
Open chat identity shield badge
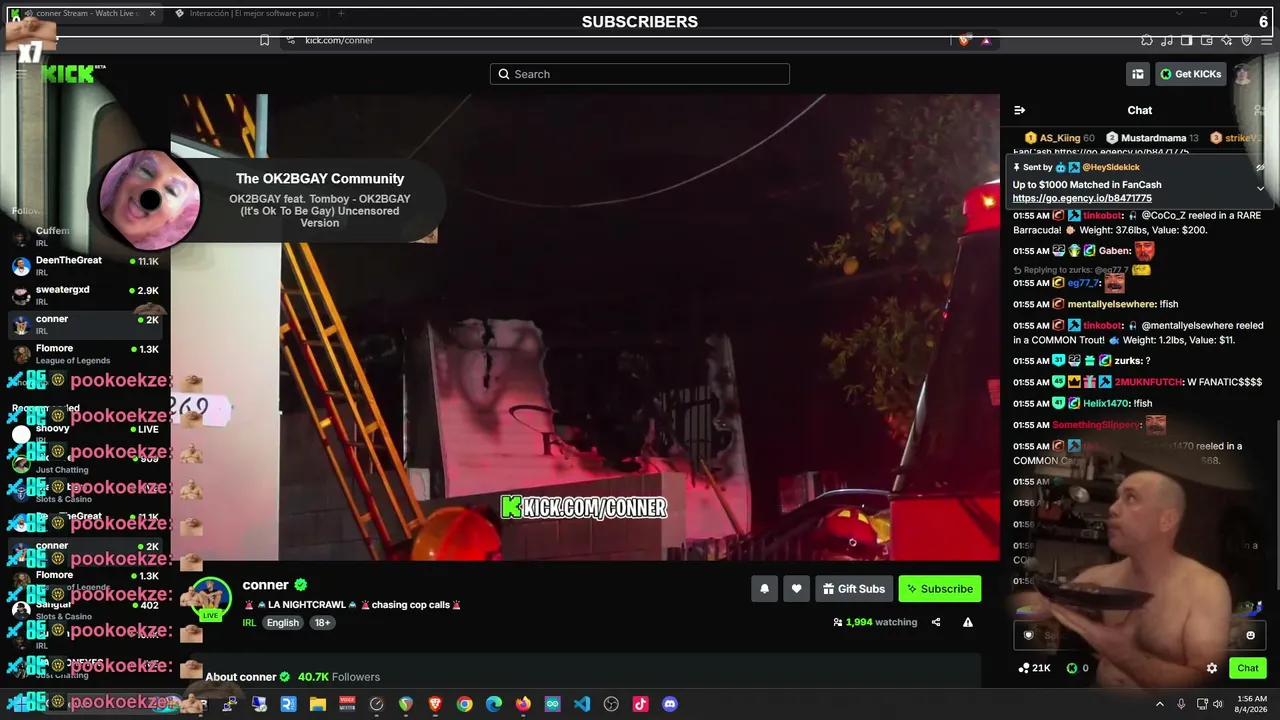(x=1028, y=635)
